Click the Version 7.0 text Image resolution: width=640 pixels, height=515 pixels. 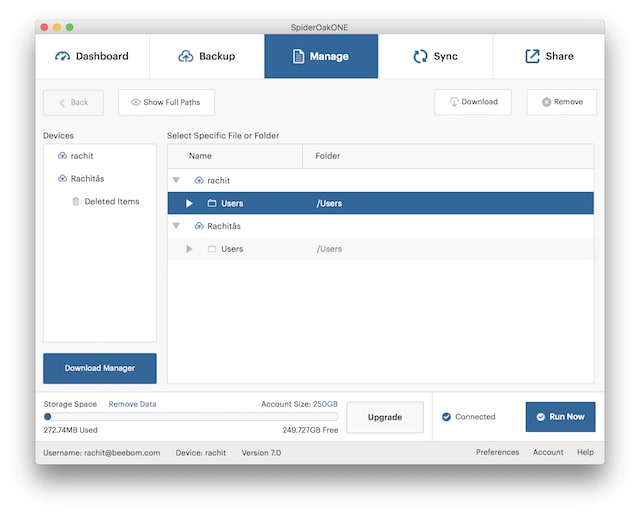pyautogui.click(x=261, y=453)
